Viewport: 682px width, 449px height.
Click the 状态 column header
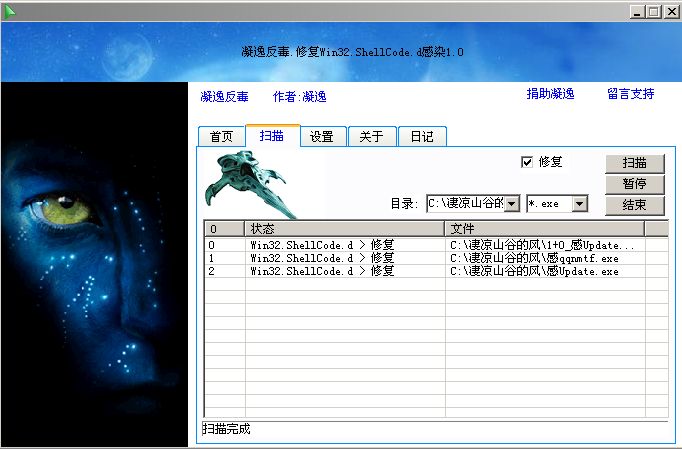click(x=345, y=228)
